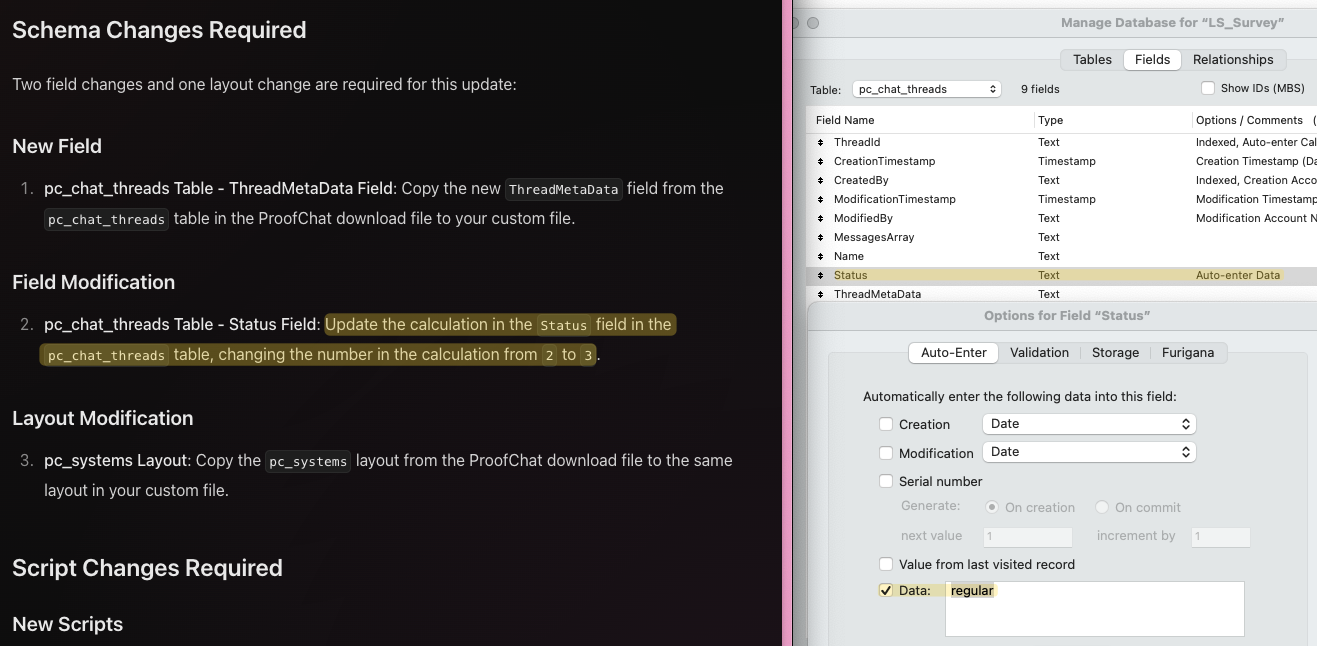This screenshot has width=1317, height=646.
Task: Click reorder handle beside ModificationTimestamp field
Action: [x=821, y=200]
